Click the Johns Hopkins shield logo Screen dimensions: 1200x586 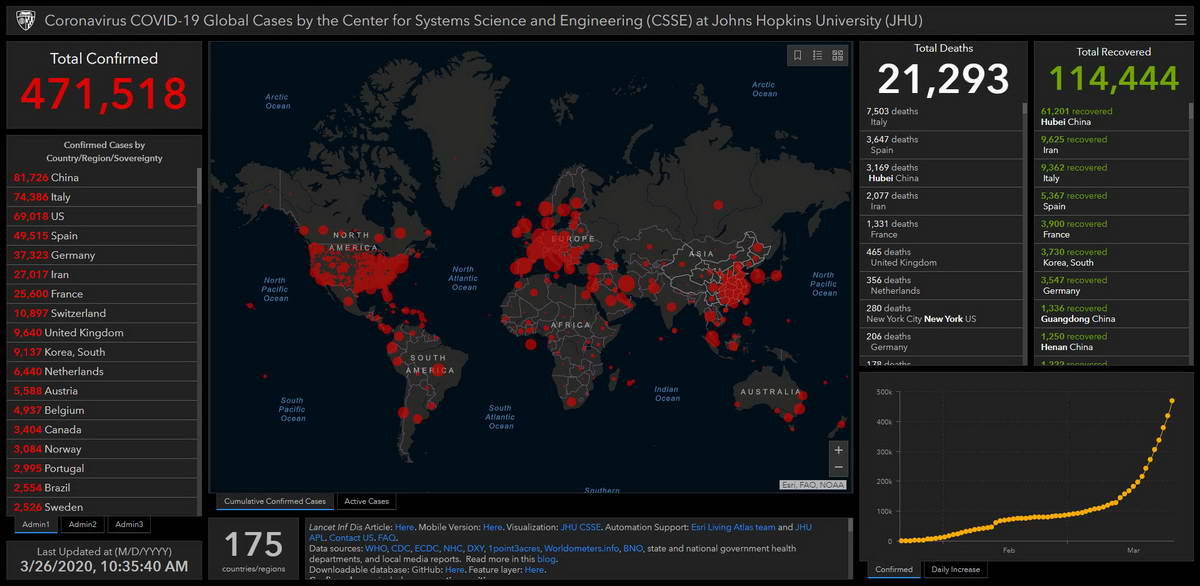click(x=23, y=20)
